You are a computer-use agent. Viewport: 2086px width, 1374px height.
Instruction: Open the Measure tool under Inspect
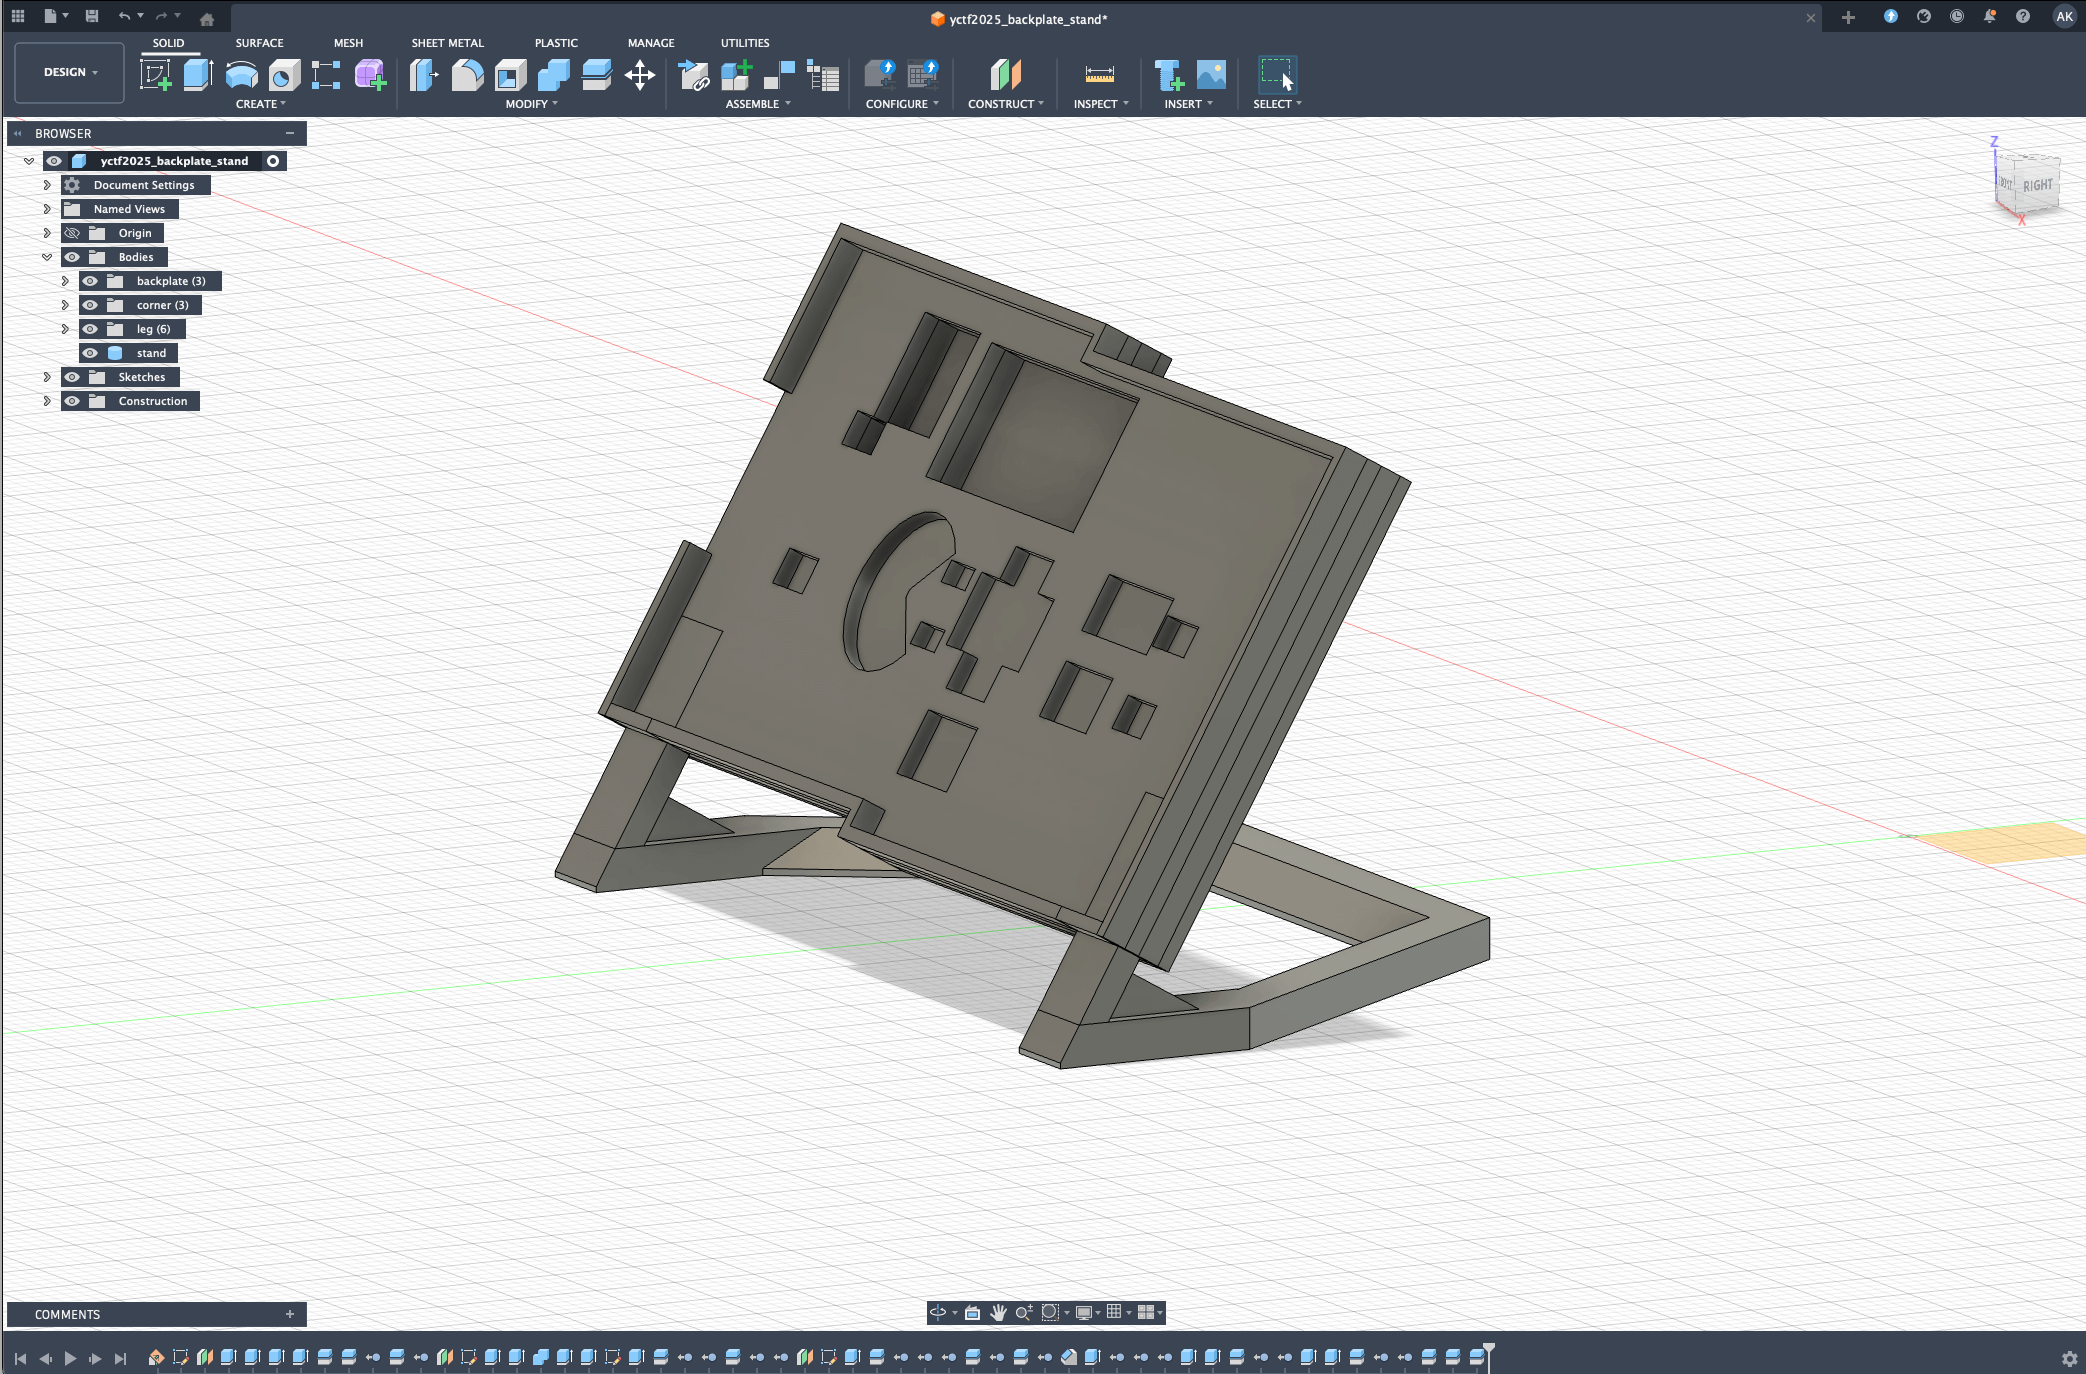coord(1099,75)
